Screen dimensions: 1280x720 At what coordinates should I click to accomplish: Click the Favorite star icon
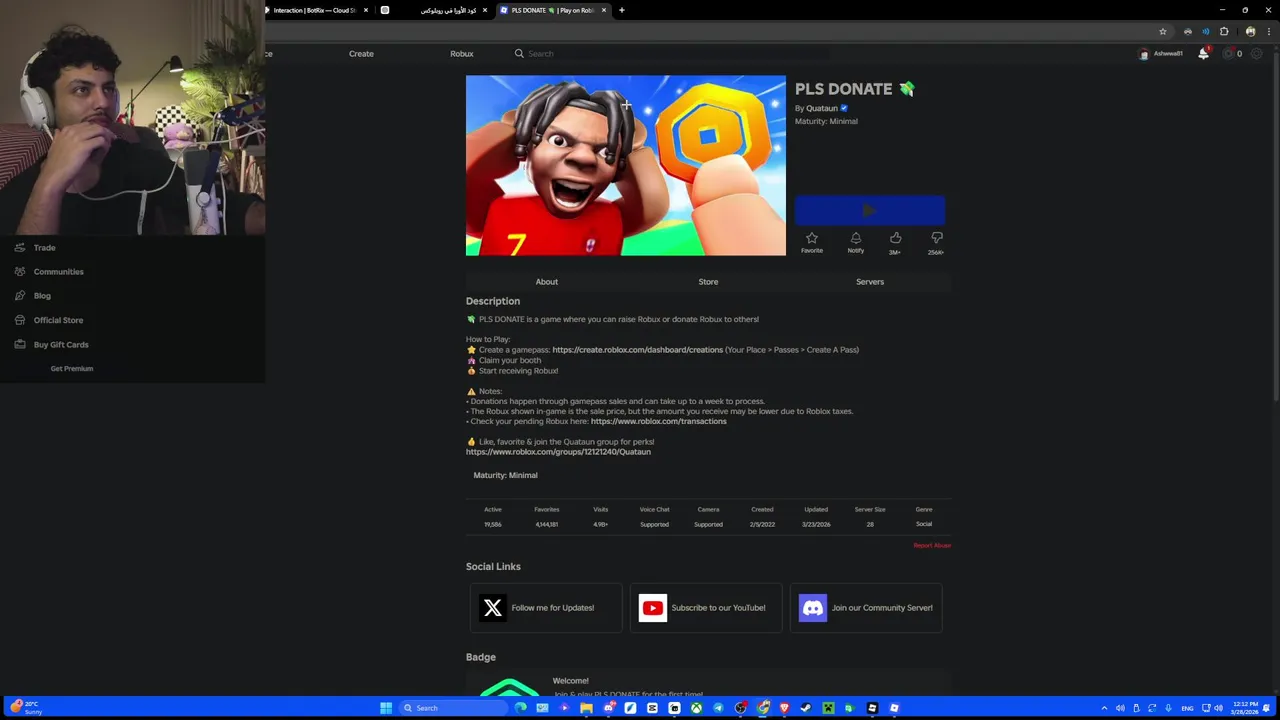click(812, 238)
